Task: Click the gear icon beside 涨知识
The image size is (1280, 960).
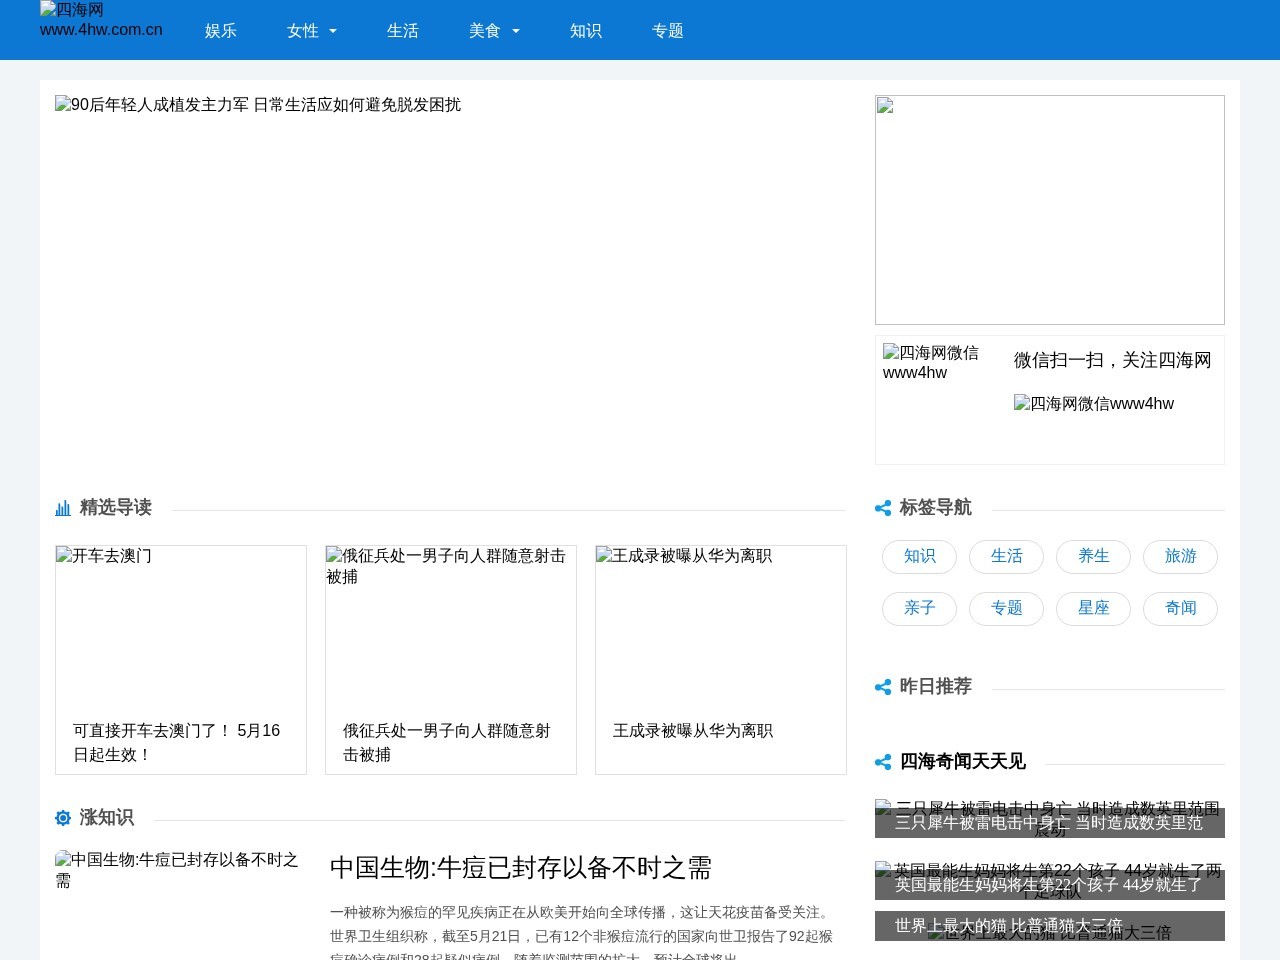Action: [x=63, y=818]
